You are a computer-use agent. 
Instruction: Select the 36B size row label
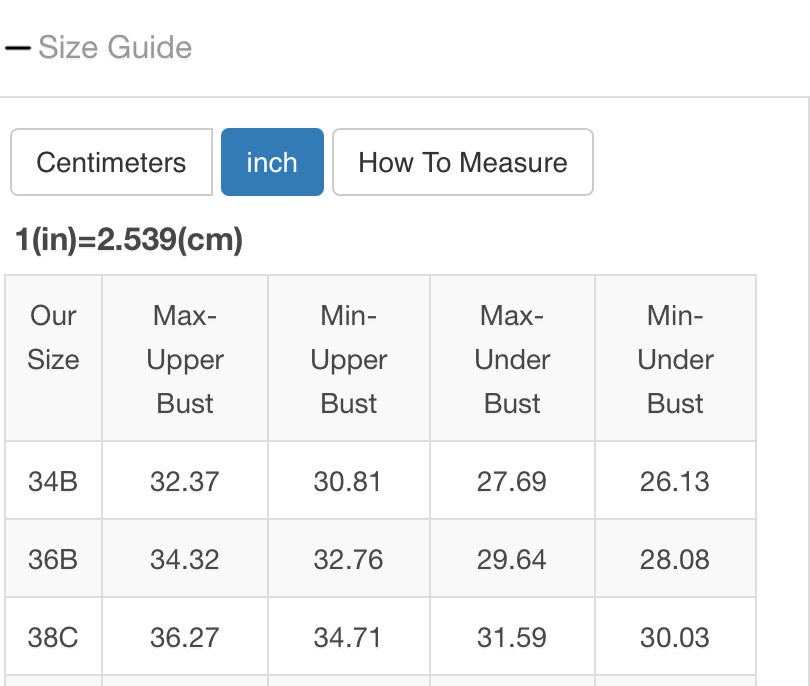(x=53, y=559)
